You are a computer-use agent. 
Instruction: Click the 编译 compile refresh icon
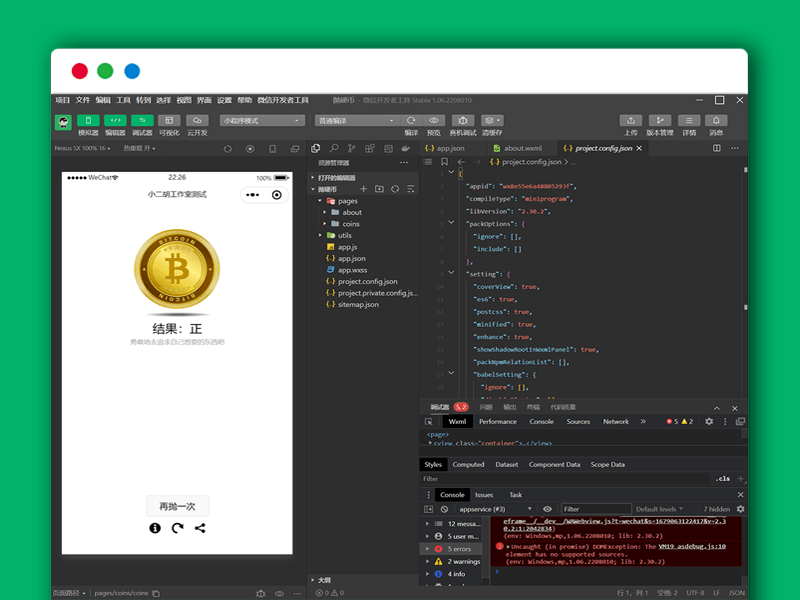pos(411,120)
